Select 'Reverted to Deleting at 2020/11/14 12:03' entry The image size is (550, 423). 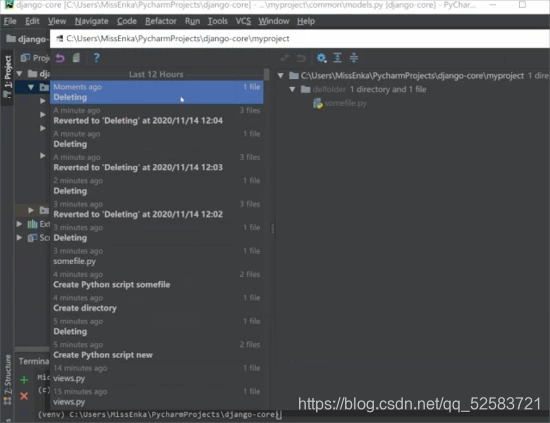[156, 162]
